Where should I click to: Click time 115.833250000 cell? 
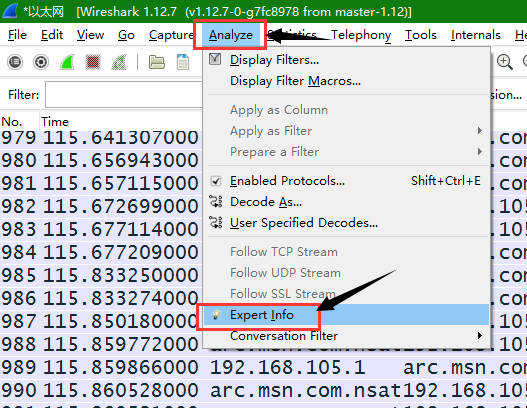(121, 276)
